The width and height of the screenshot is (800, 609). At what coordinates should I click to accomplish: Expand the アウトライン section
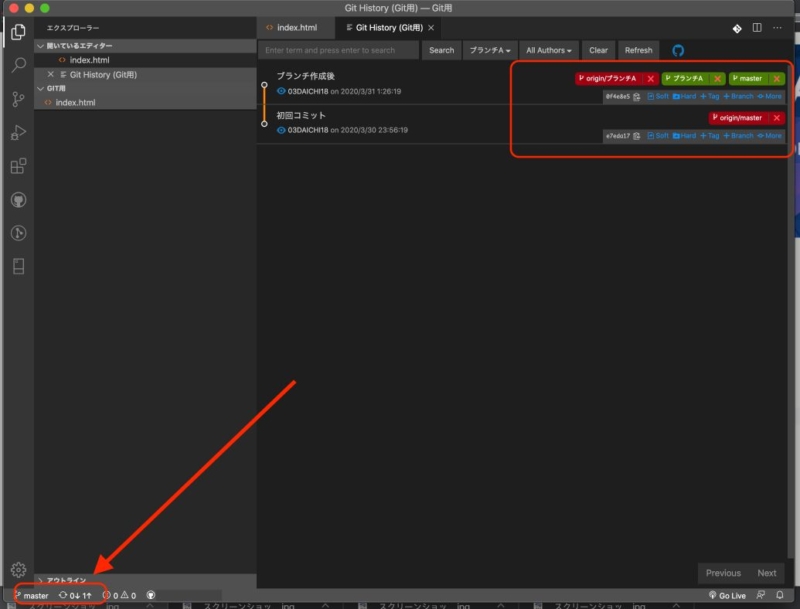[145, 580]
